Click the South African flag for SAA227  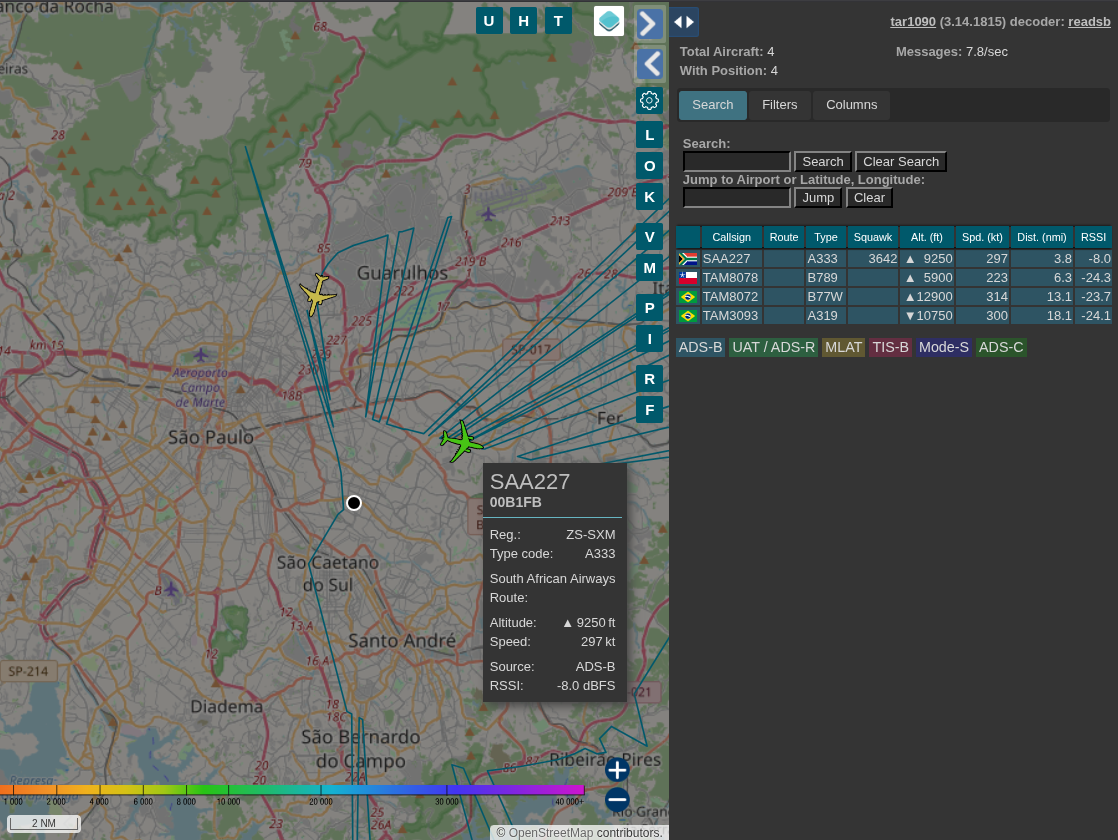688,259
